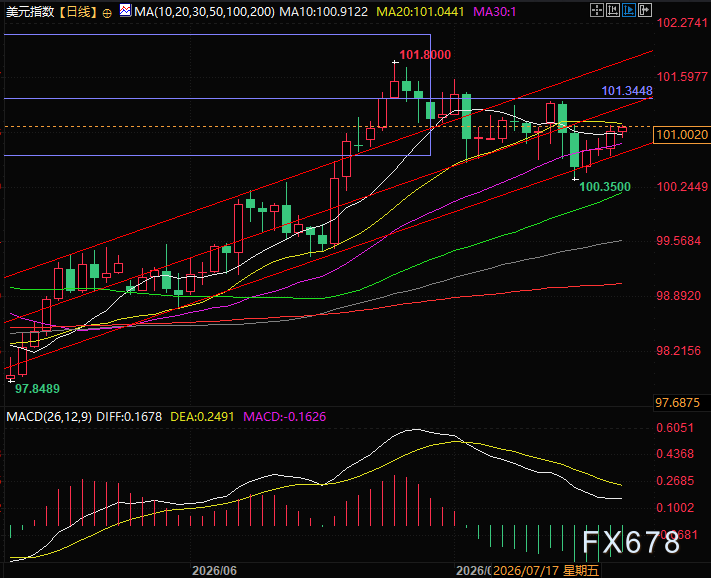
Task: Select the MA20:101.0441 legend value
Action: tap(420, 12)
